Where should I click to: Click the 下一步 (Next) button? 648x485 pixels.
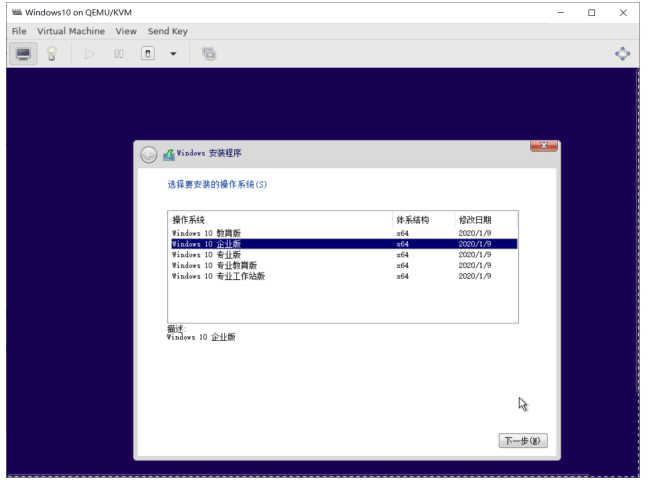[523, 440]
